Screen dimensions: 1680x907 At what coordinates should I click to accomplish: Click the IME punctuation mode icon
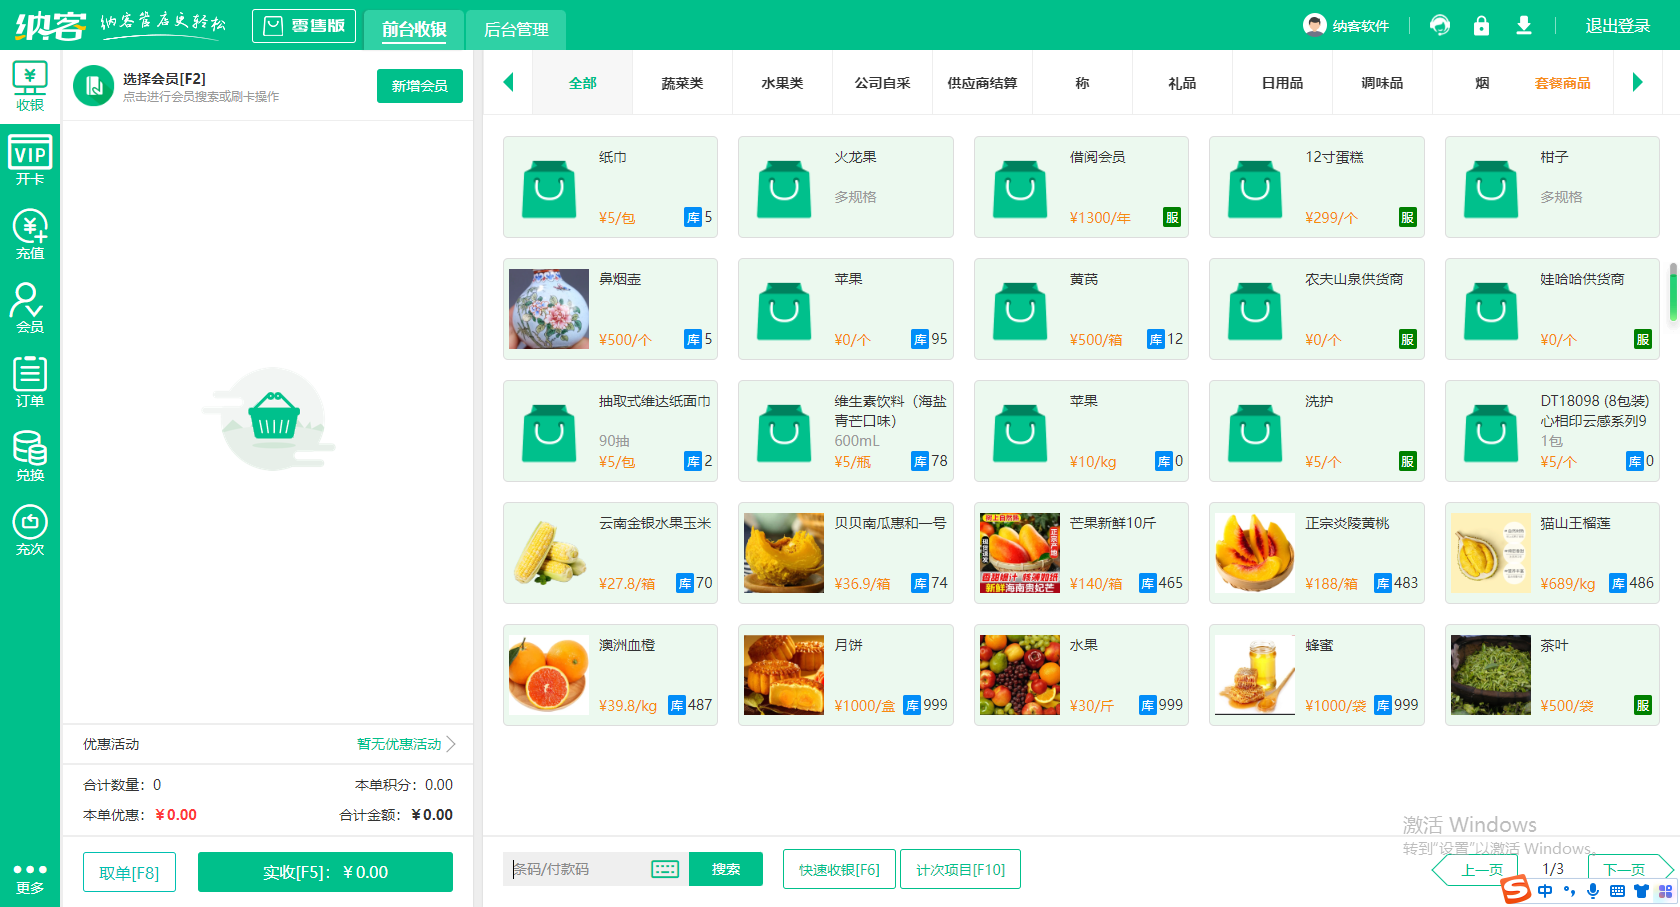[x=1569, y=890]
